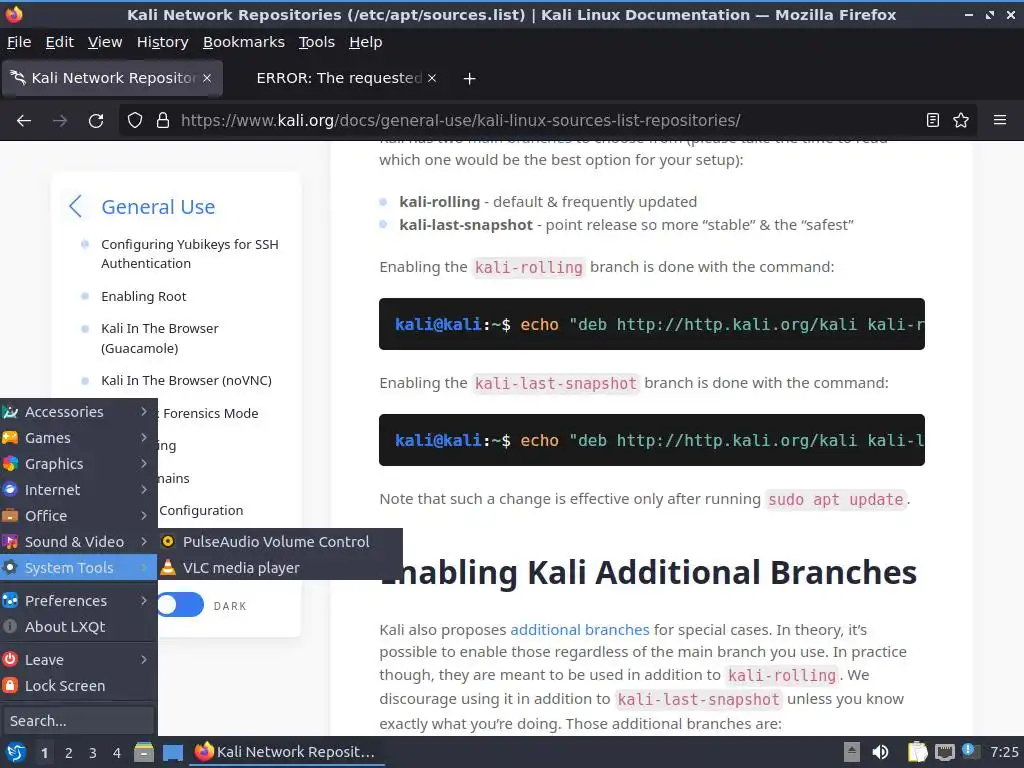Click the removable media eject icon in tray

pos(852,752)
